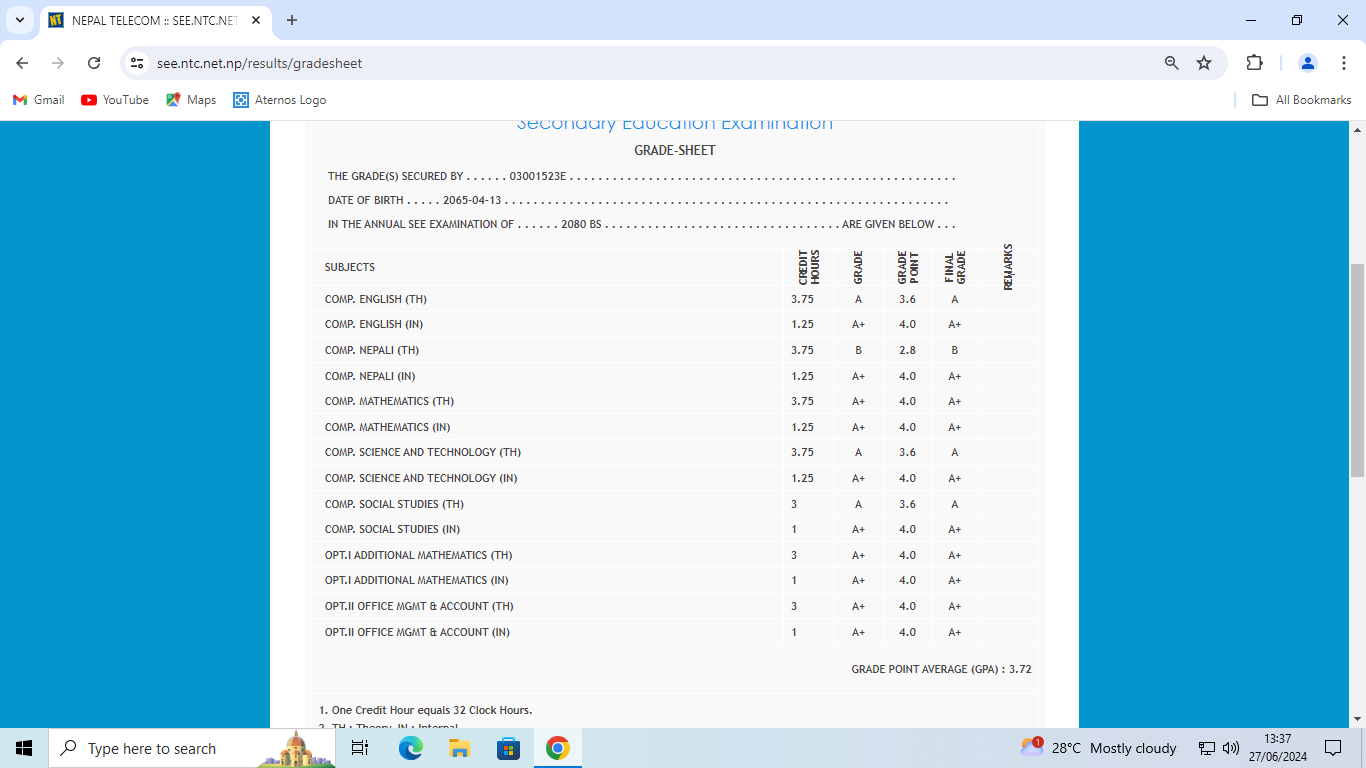Open a new tab with plus button
This screenshot has width=1366, height=768.
tap(292, 20)
